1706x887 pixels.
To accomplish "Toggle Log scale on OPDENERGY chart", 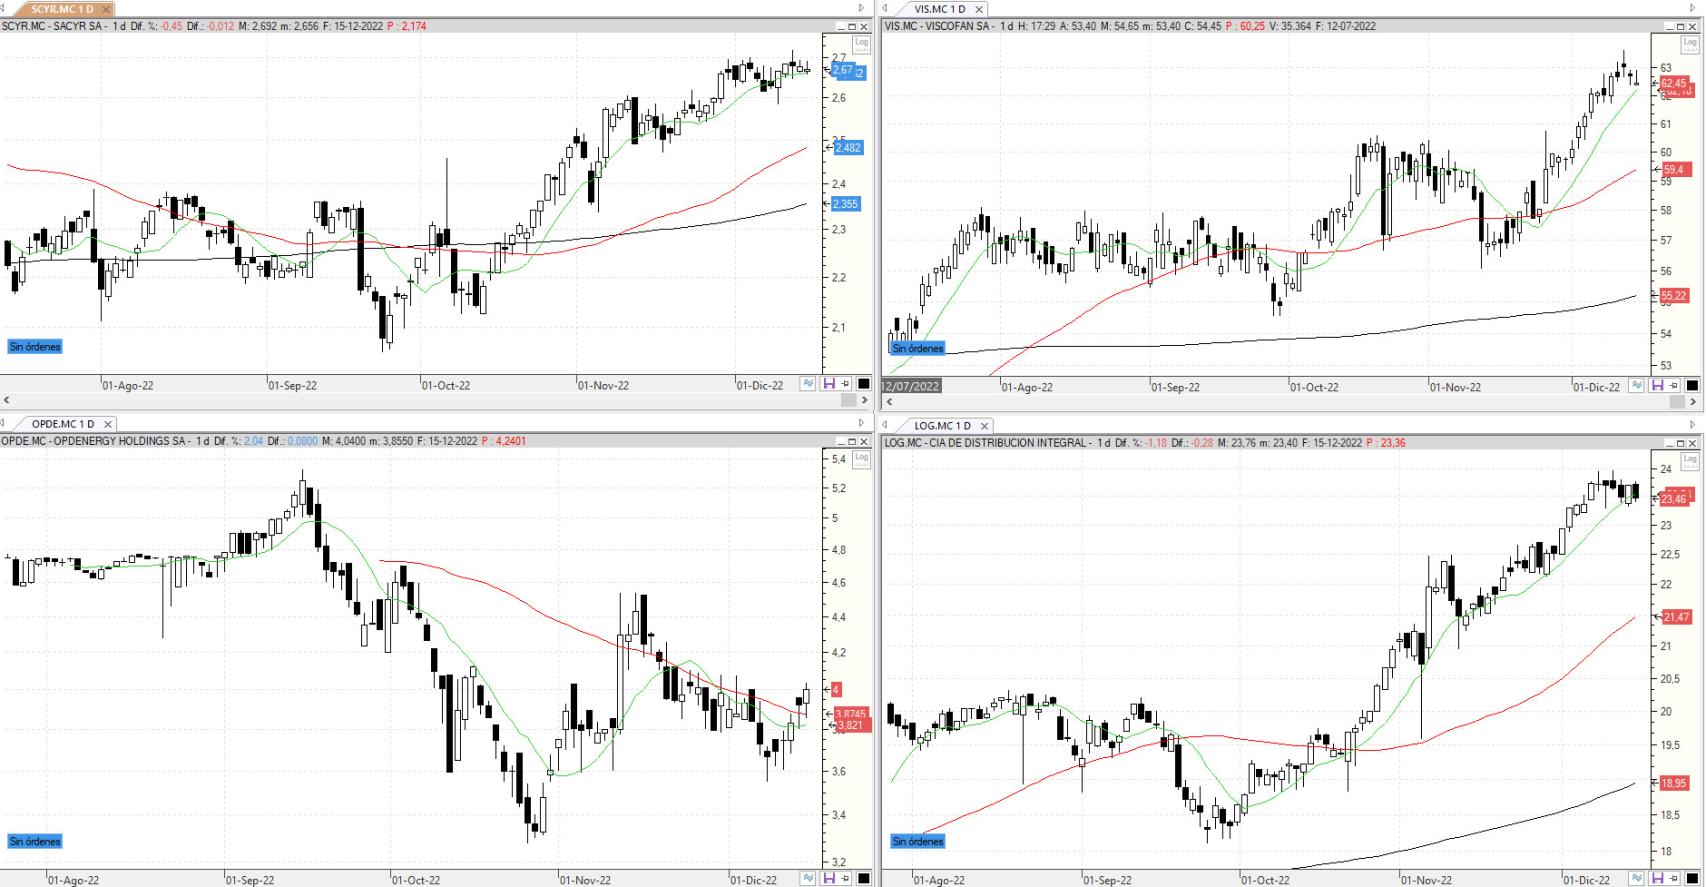I will coord(861,458).
